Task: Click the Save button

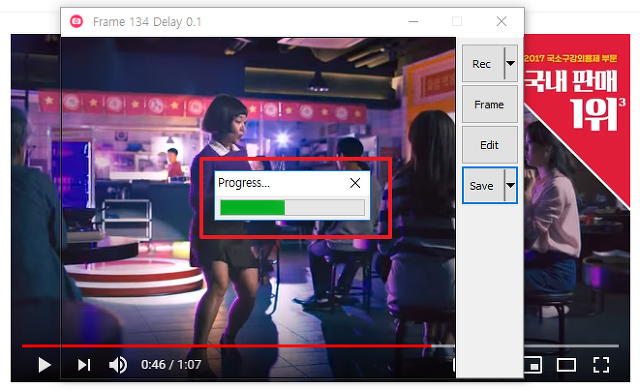Action: tap(483, 186)
